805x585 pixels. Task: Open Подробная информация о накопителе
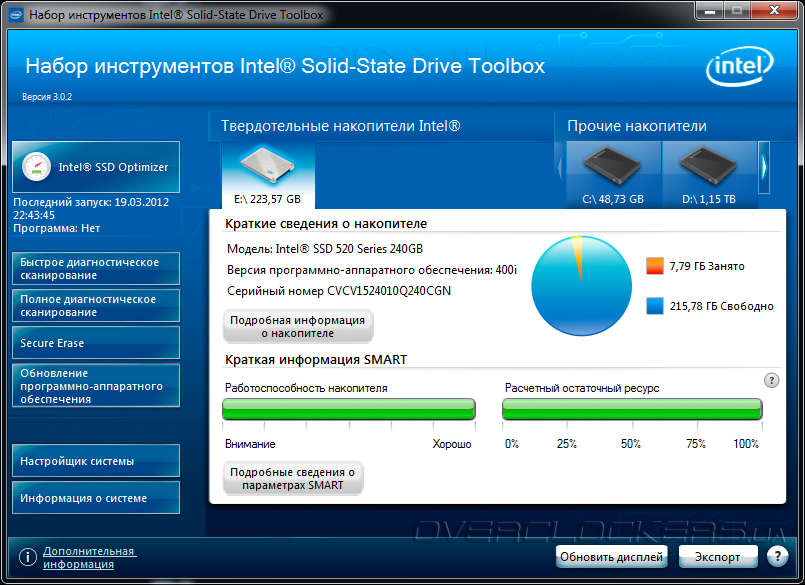[x=298, y=326]
